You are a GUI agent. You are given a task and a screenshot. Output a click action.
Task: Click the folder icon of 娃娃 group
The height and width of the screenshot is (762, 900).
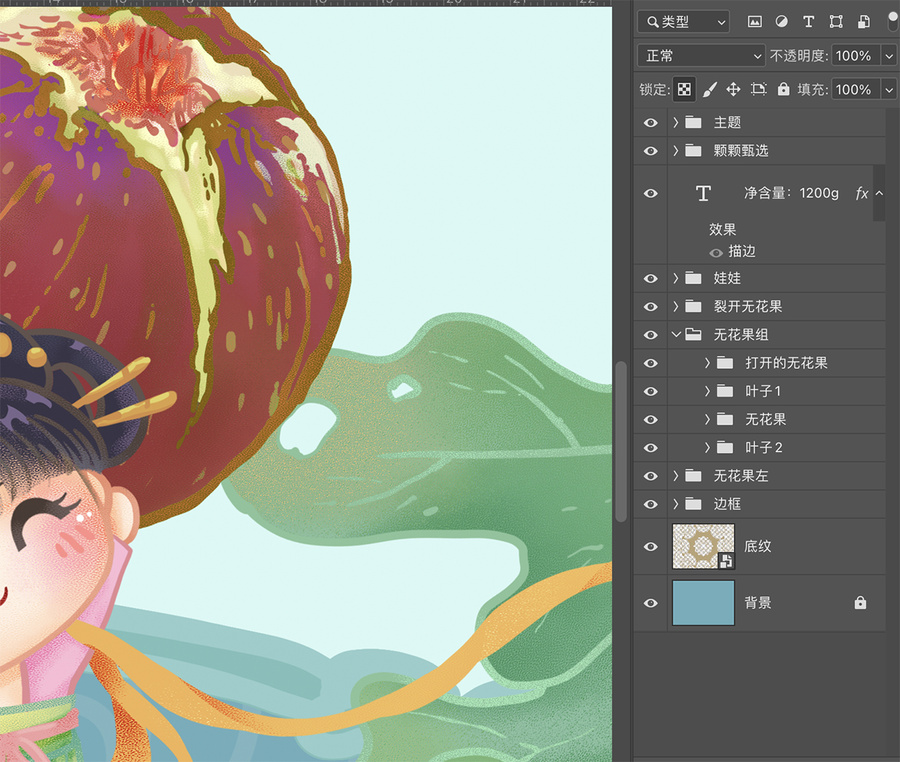(x=693, y=278)
